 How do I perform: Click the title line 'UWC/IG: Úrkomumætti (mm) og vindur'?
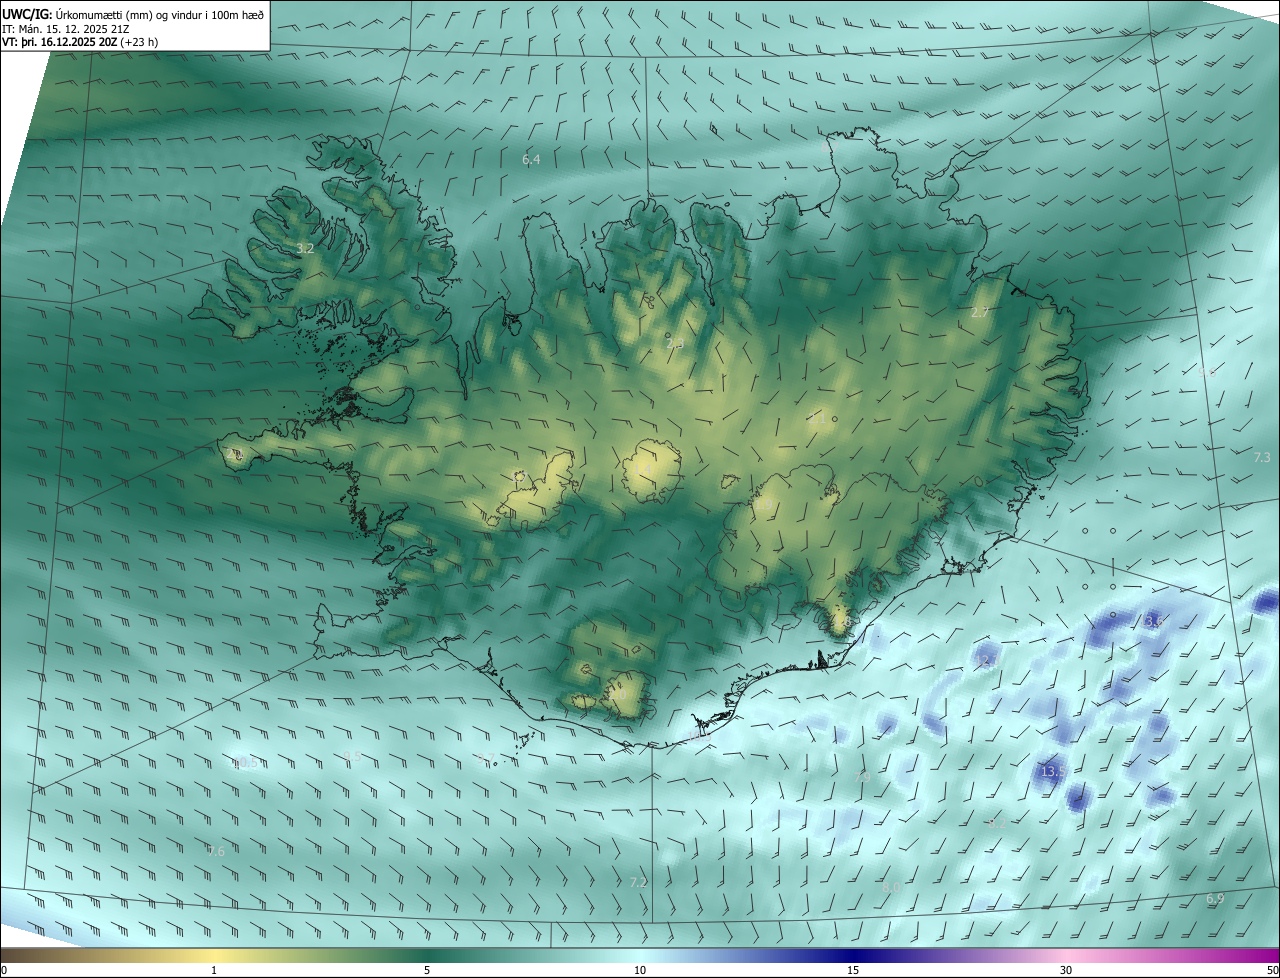(133, 14)
